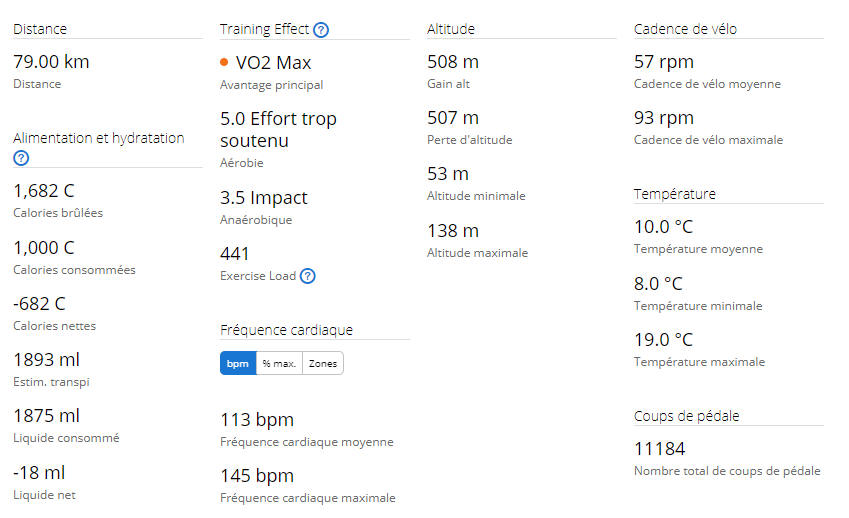
Task: Click the 3.5 Impact anaérobique value
Action: [264, 198]
